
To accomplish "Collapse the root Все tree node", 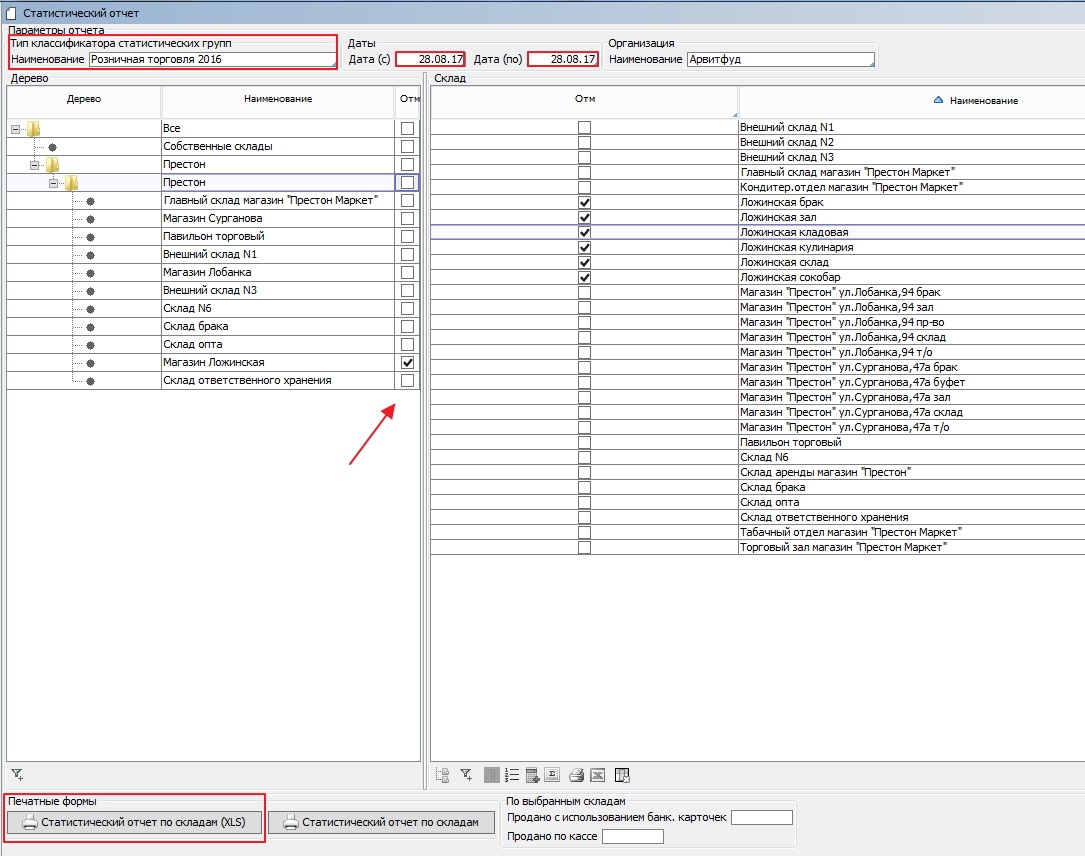I will point(15,129).
